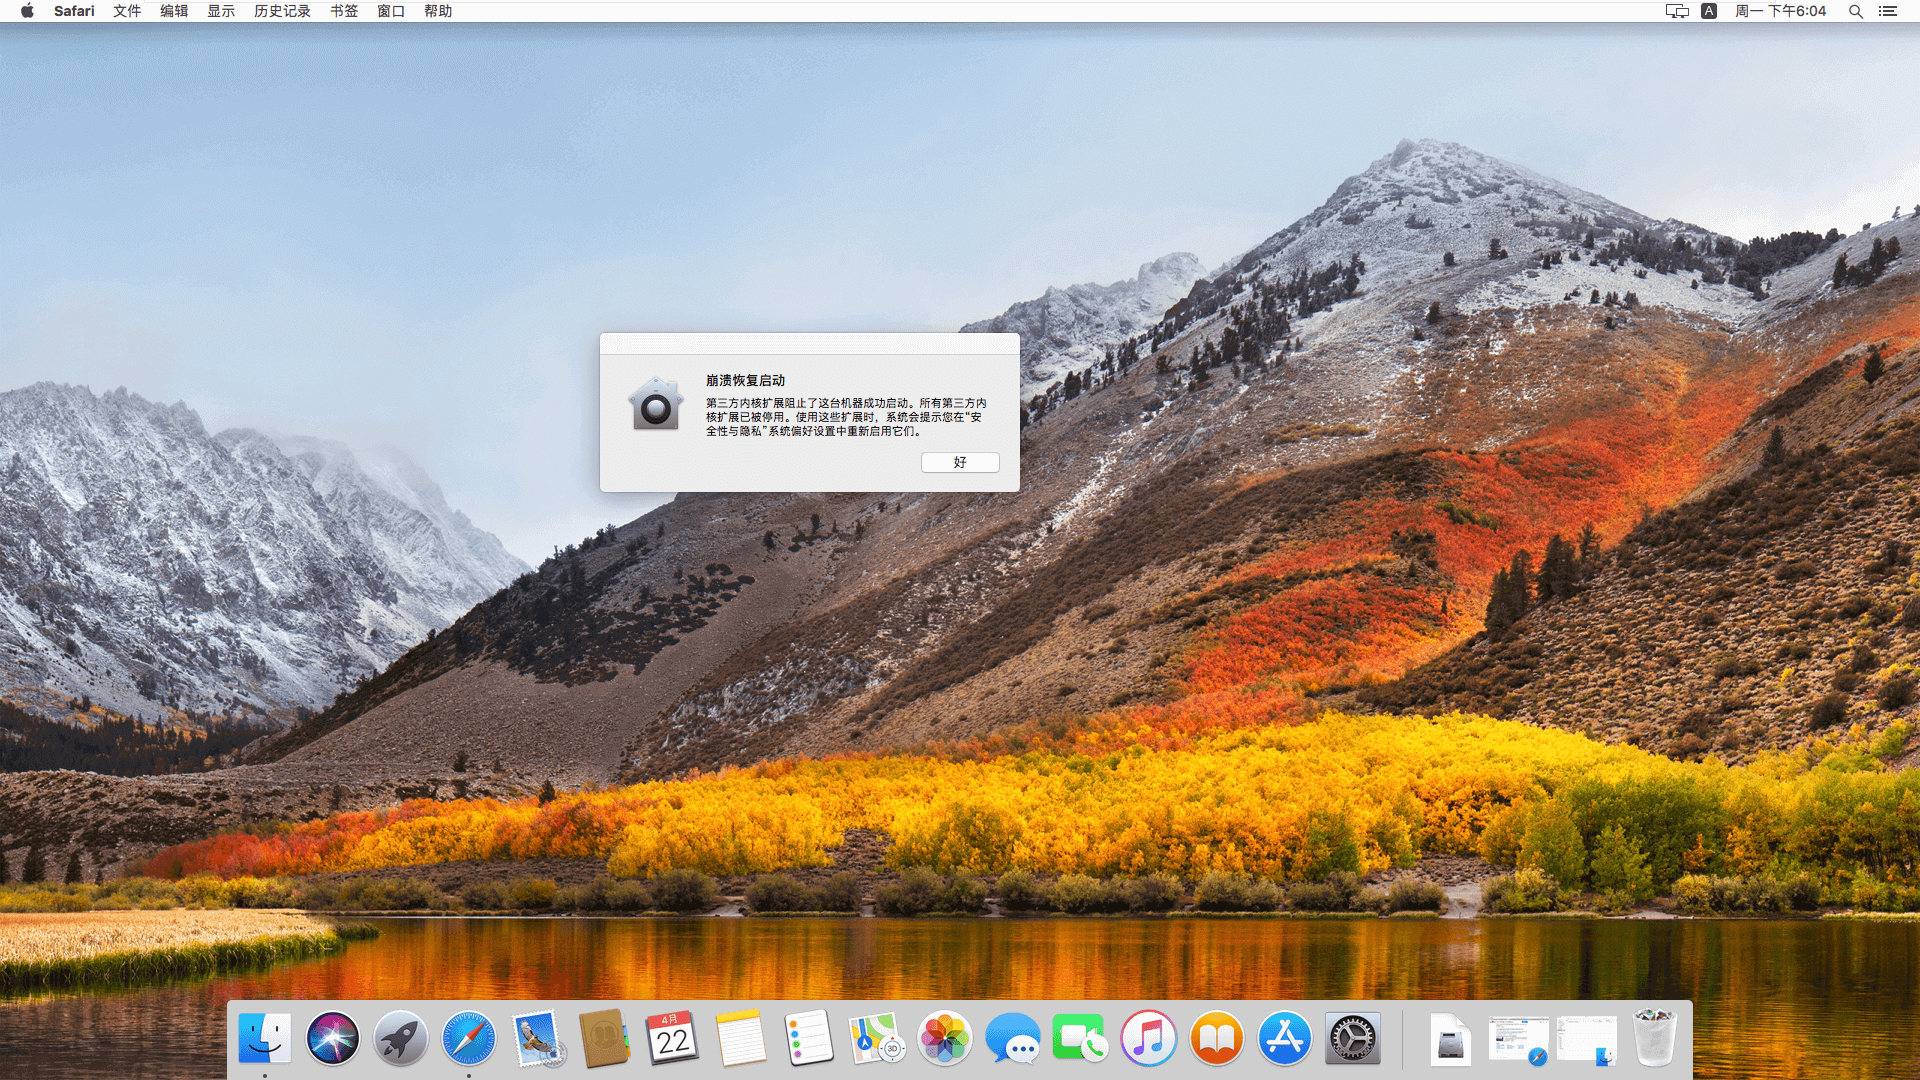Open Maps app in dock

coord(876,1038)
